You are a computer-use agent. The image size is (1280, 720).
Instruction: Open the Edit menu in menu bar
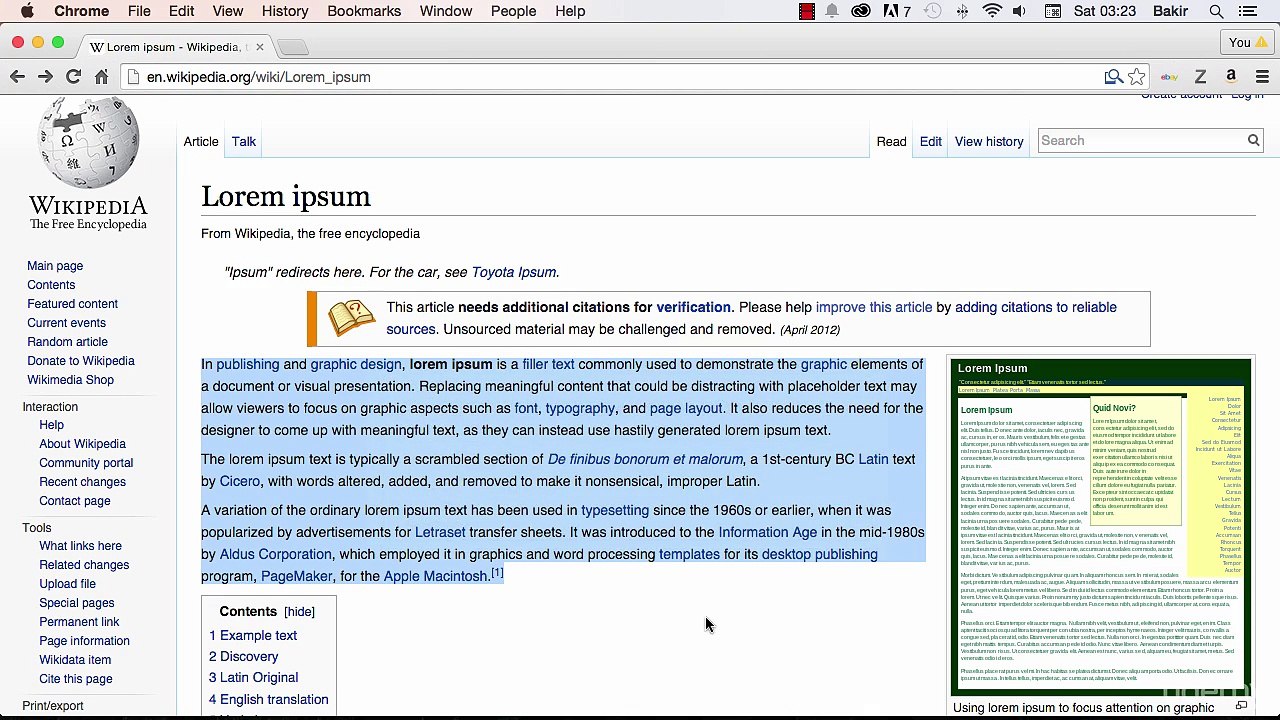click(x=181, y=11)
